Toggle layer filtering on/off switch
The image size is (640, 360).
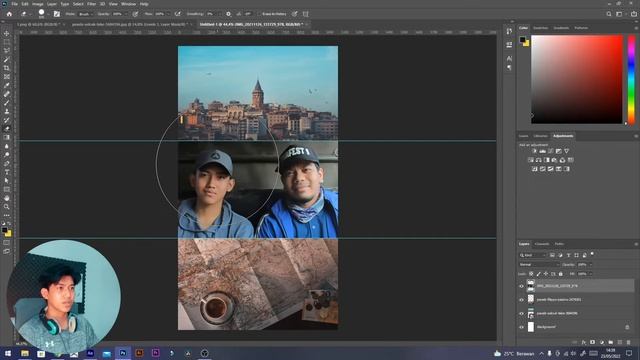592,254
